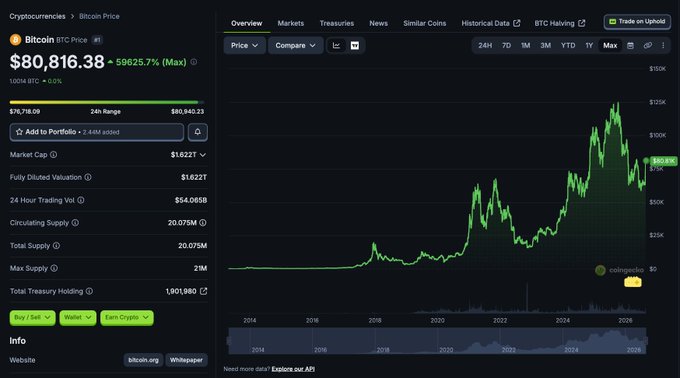Click the 2022 label on chart x-axis
680x378 pixels.
click(500, 320)
